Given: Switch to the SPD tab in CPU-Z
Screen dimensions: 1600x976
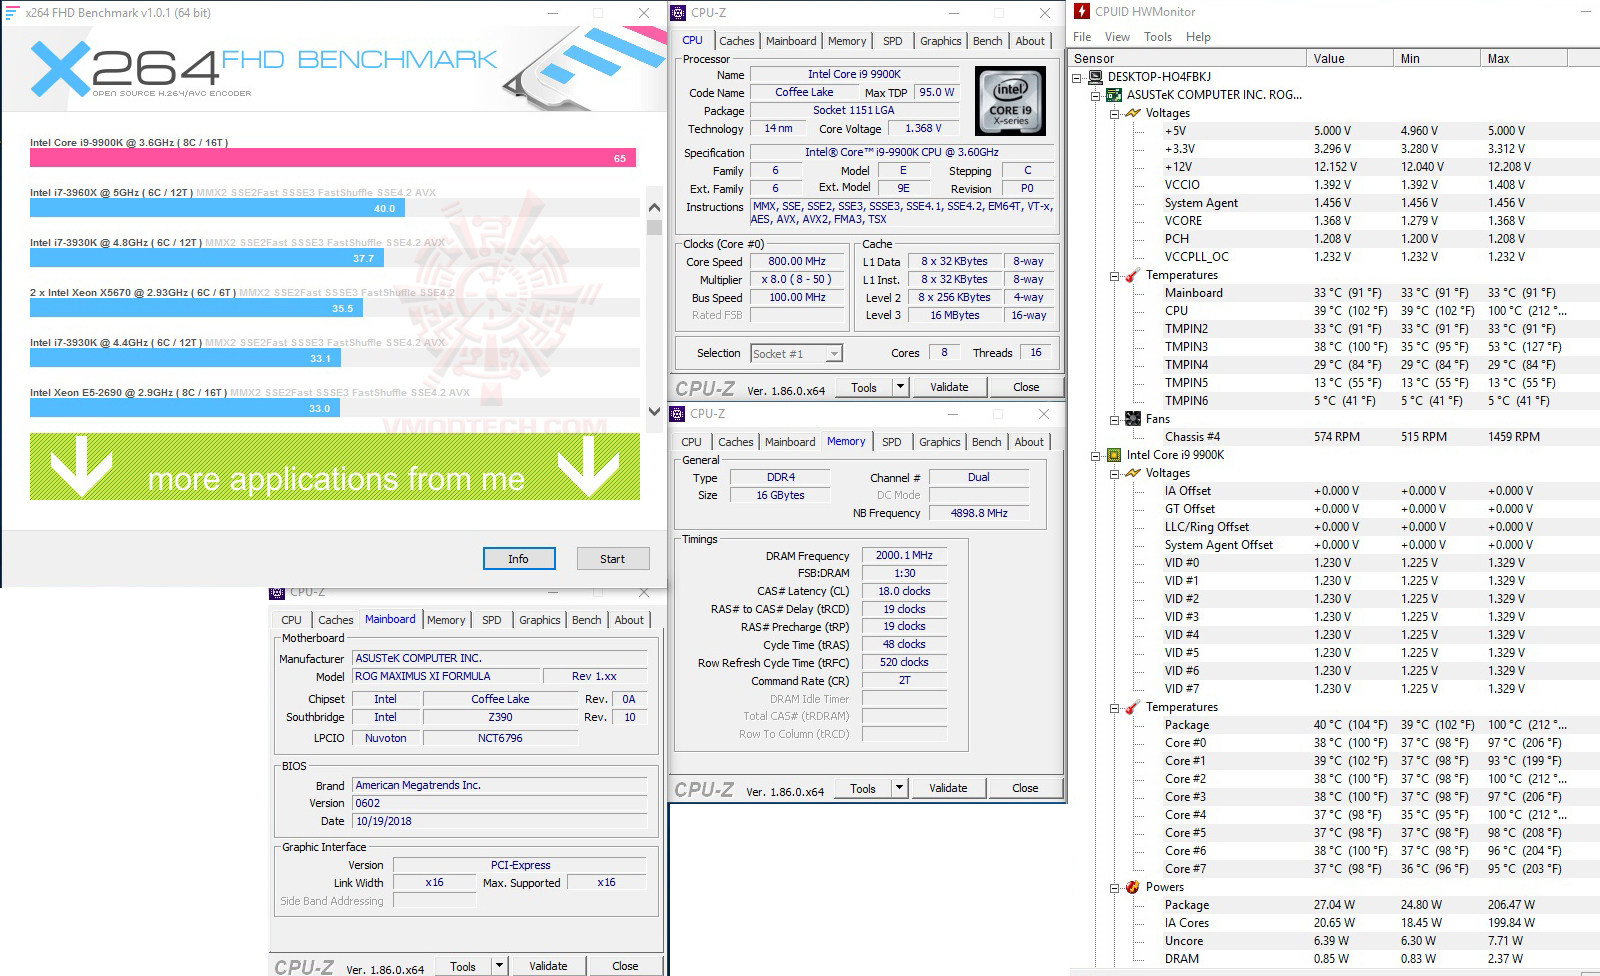Looking at the screenshot, I should 892,41.
